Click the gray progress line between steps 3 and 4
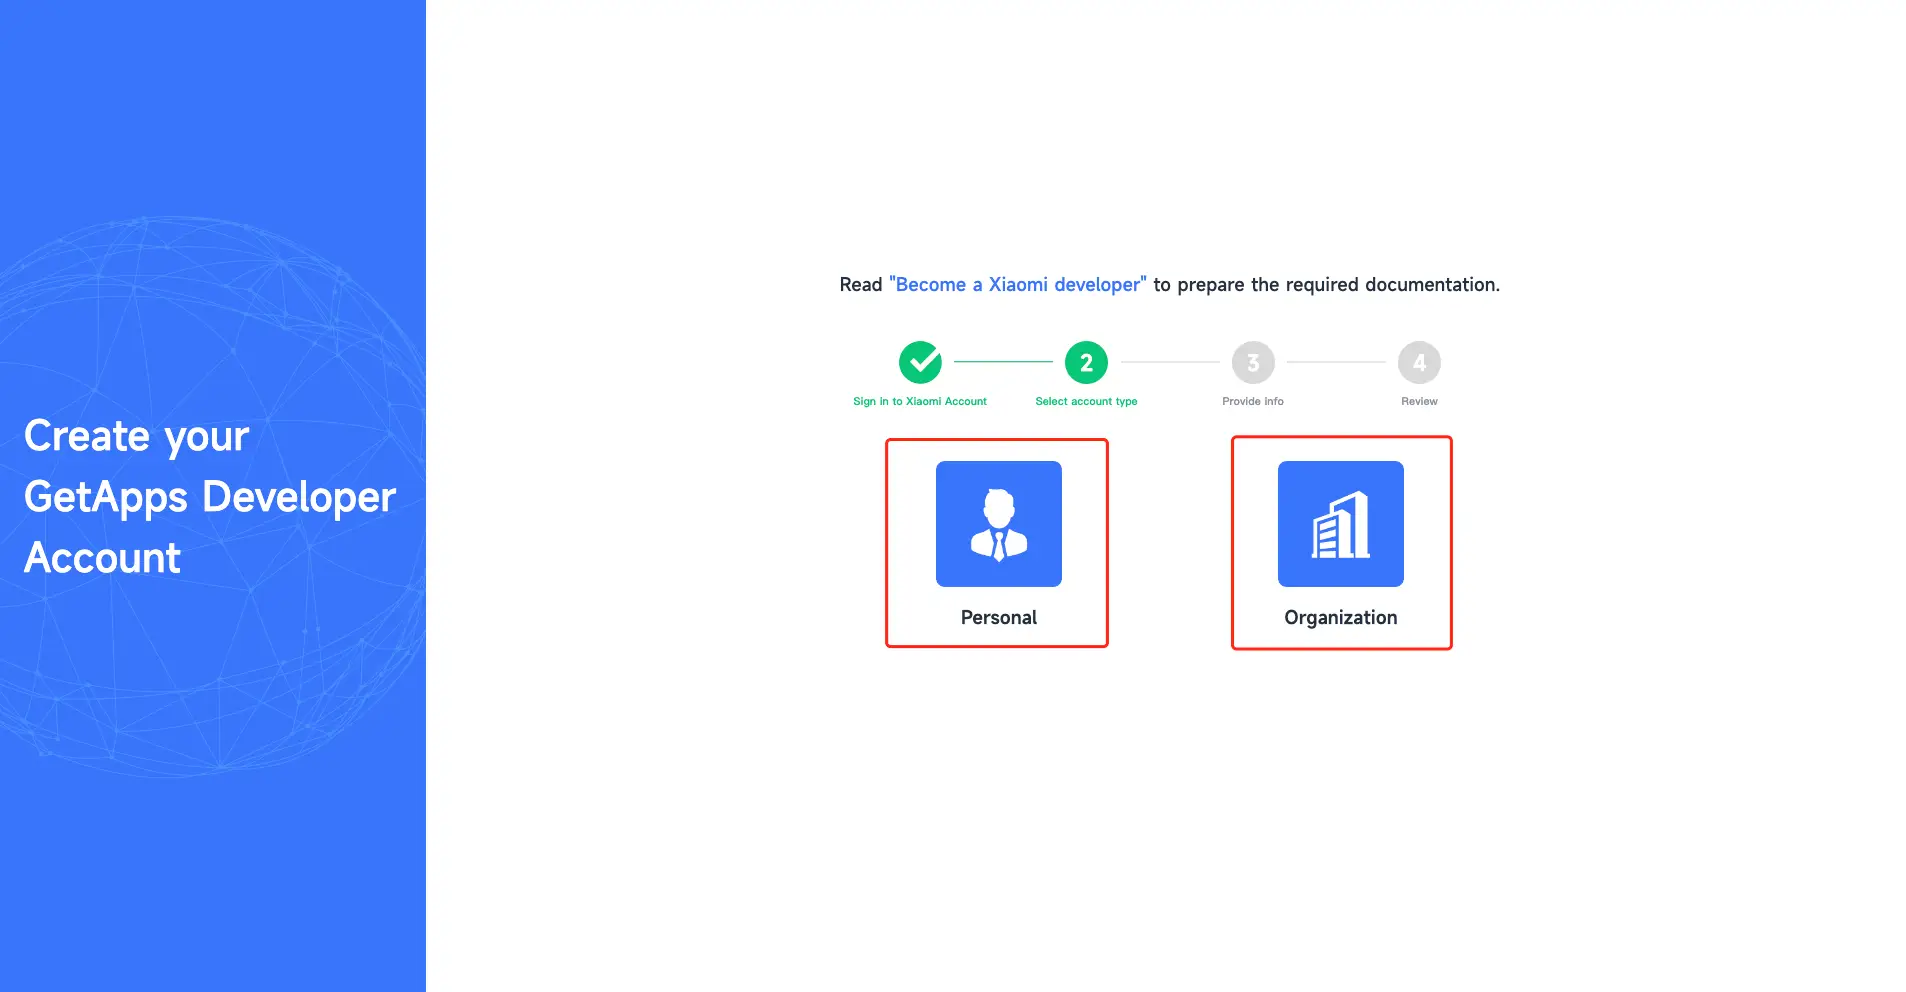 click(1336, 361)
